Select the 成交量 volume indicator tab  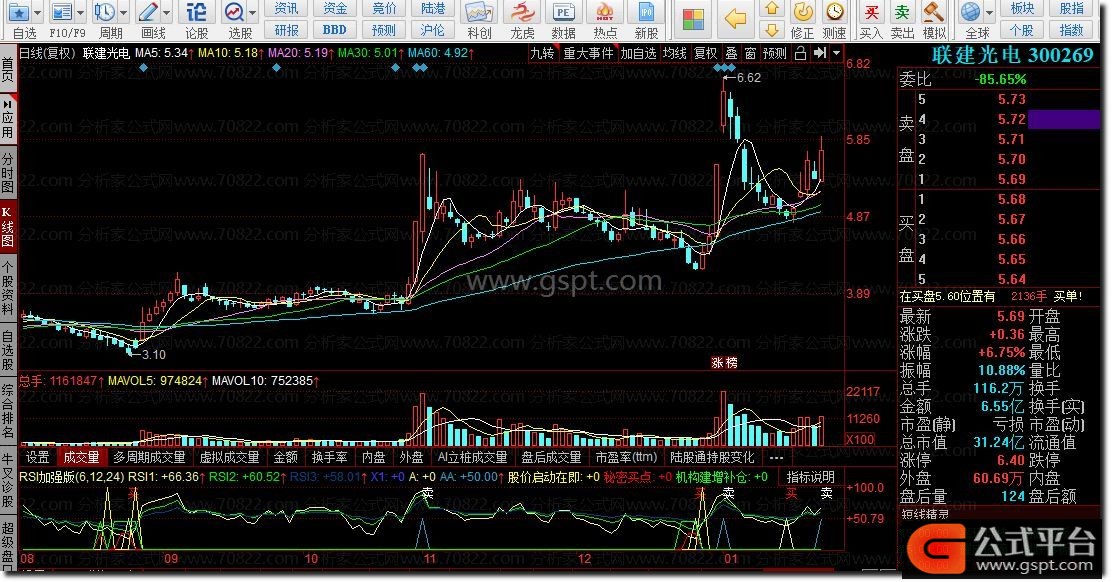coord(81,458)
